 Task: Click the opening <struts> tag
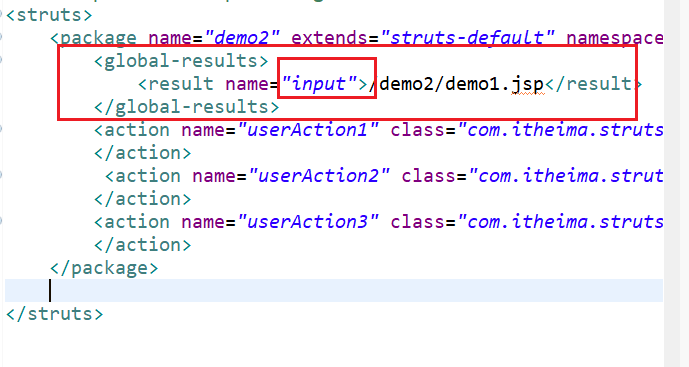[x=49, y=15]
